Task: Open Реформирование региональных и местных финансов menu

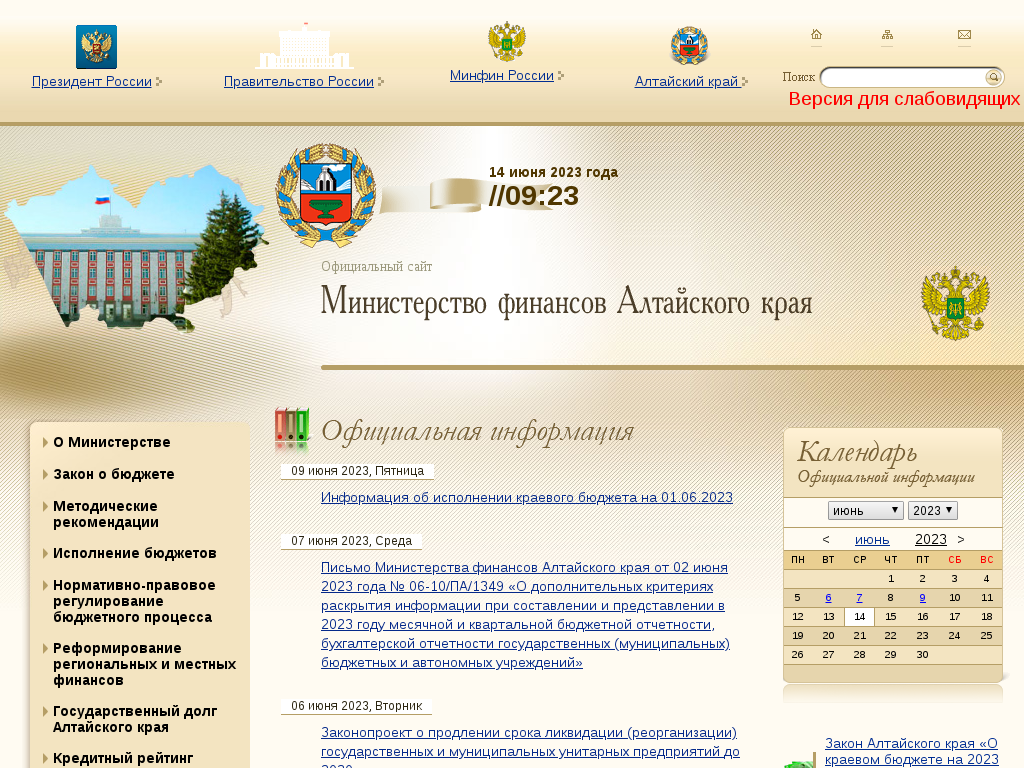Action: click(x=144, y=665)
